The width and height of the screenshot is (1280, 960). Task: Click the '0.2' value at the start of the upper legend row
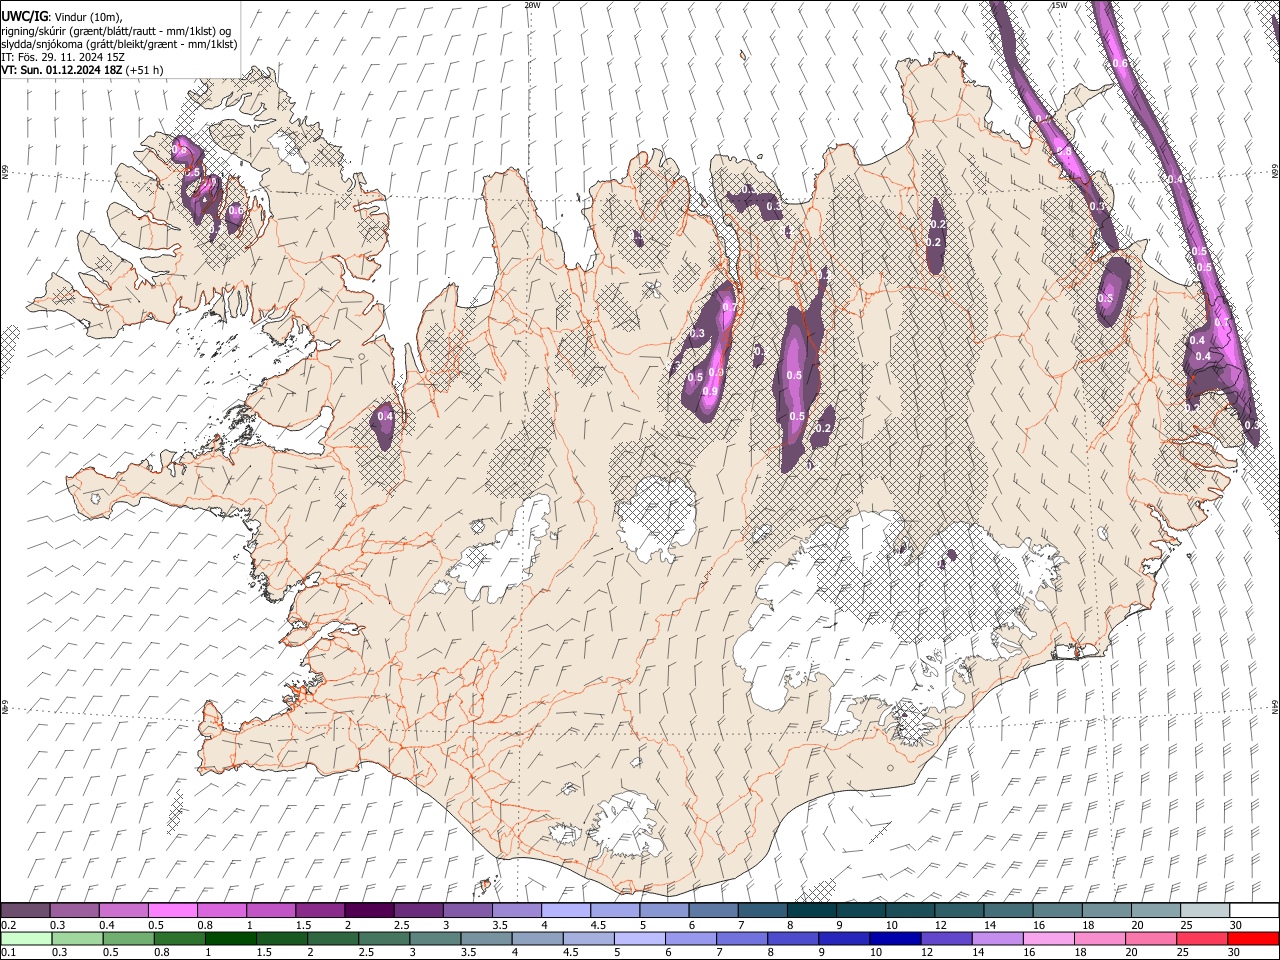tap(8, 924)
